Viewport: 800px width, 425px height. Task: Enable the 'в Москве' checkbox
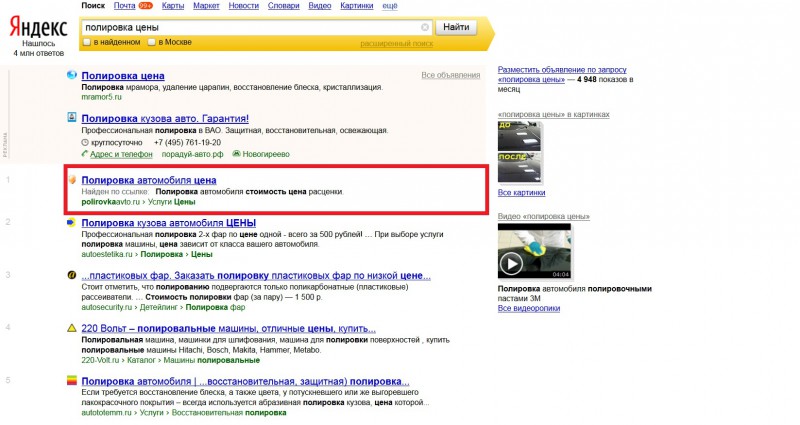point(152,42)
